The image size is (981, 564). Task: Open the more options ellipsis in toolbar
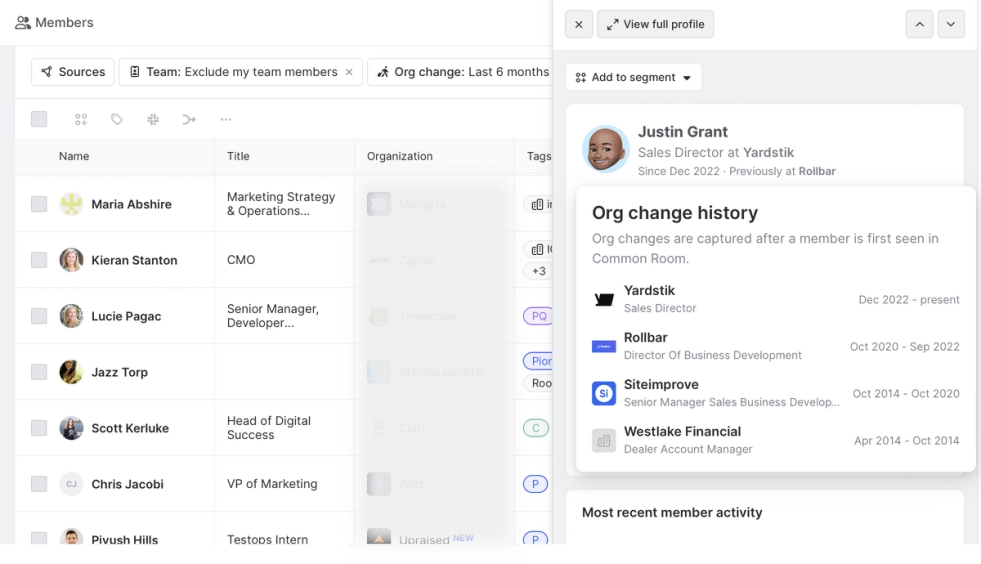click(226, 119)
